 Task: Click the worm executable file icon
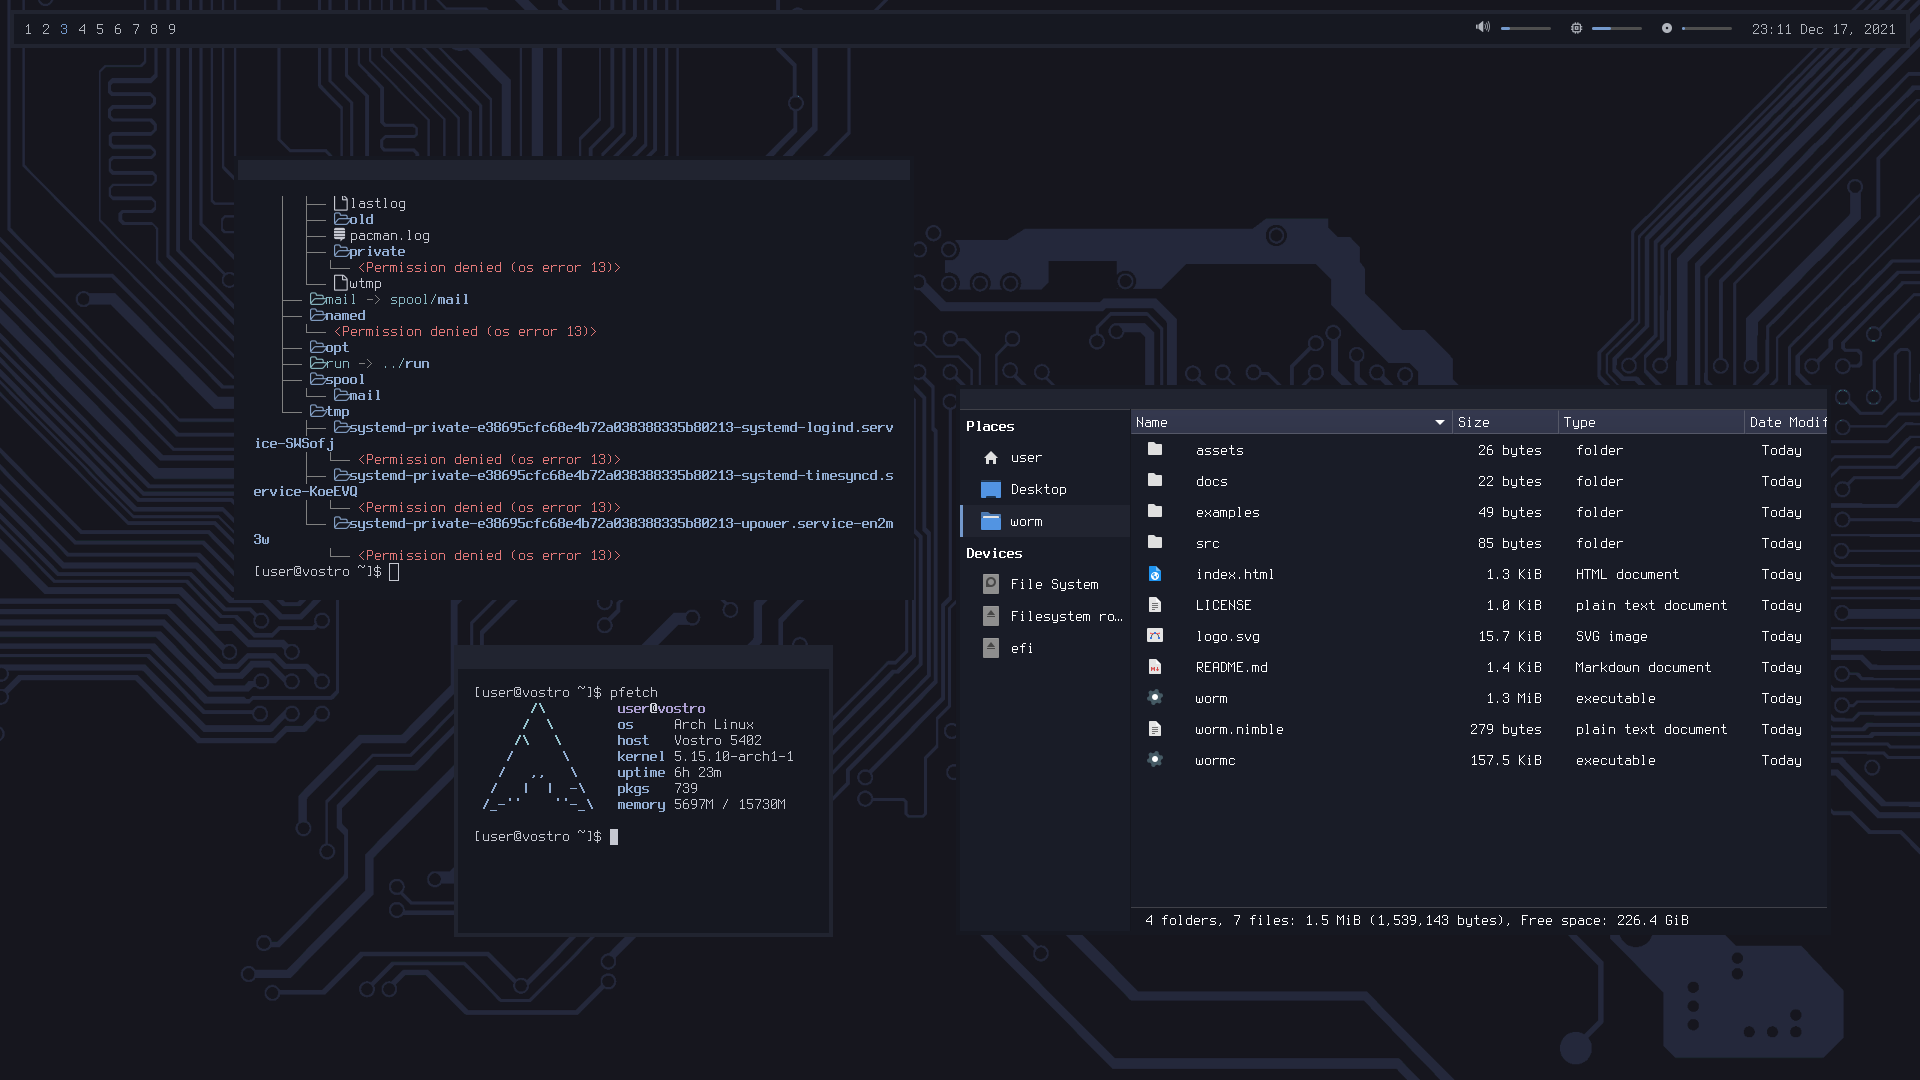(1155, 698)
